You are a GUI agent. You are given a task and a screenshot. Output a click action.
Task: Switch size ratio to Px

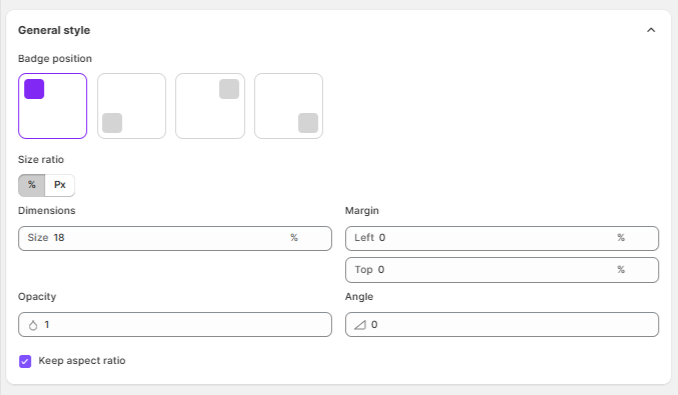pyautogui.click(x=60, y=185)
